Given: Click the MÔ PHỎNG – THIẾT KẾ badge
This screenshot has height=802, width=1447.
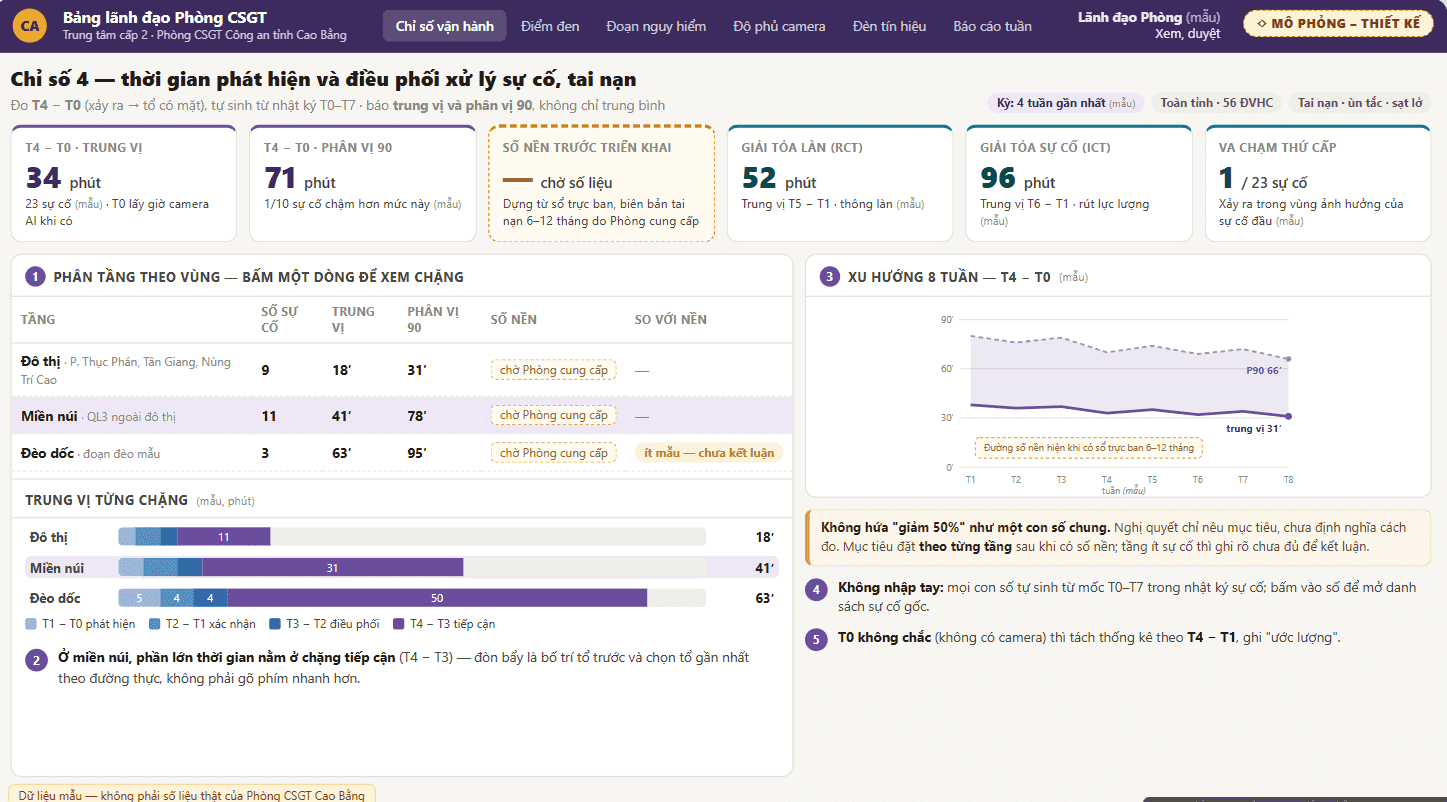Looking at the screenshot, I should 1338,23.
